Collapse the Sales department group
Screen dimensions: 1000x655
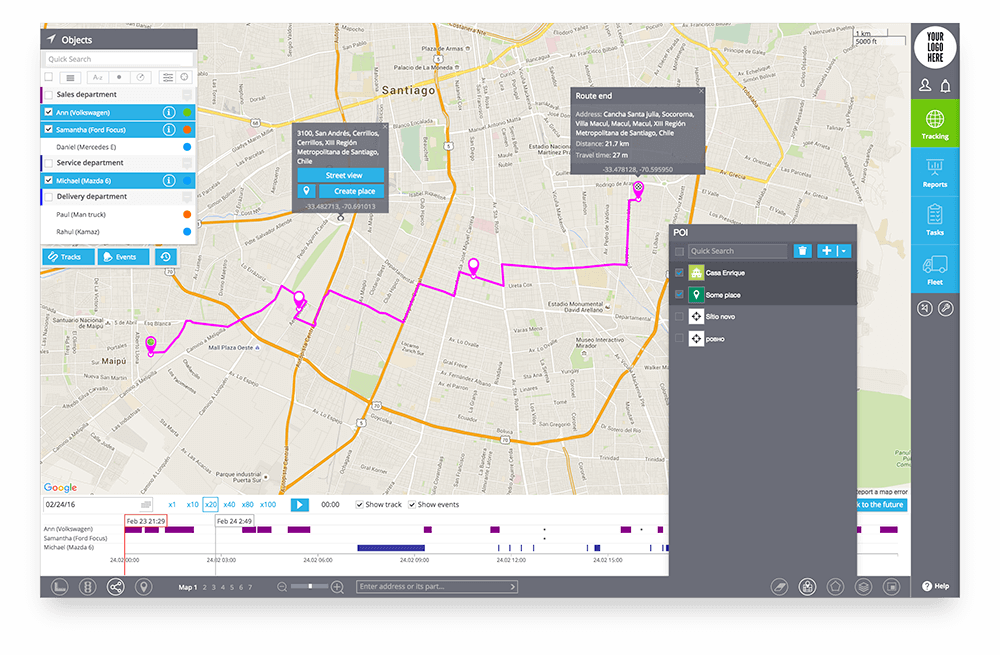pyautogui.click(x=187, y=95)
